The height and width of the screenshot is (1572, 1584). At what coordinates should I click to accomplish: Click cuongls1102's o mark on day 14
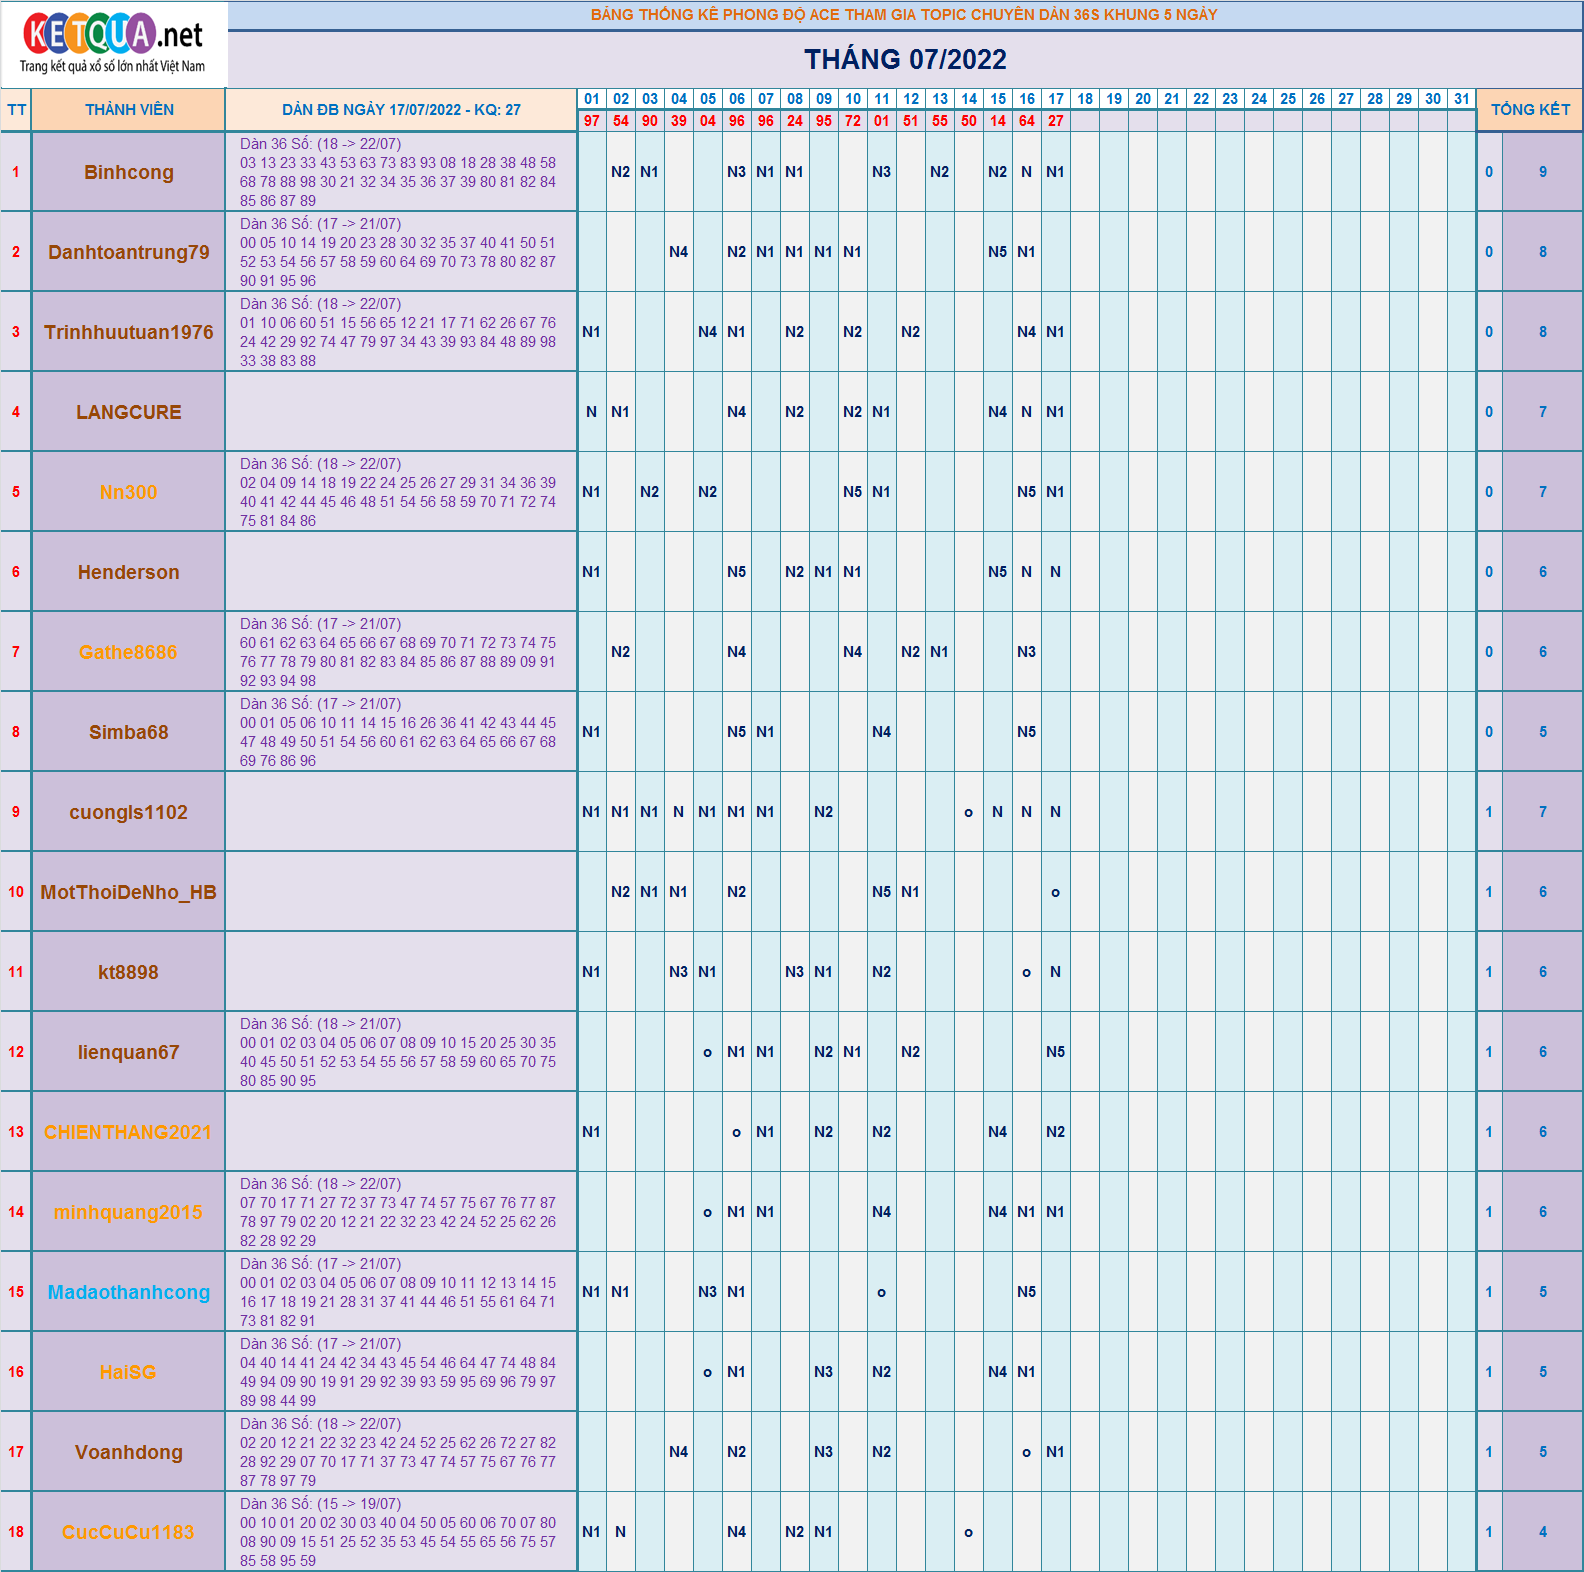pos(969,812)
